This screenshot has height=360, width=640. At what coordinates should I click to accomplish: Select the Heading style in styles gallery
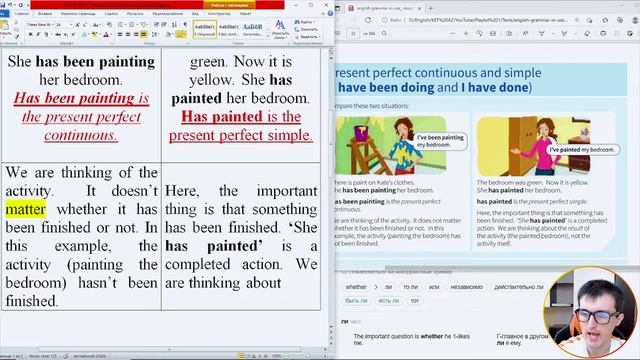(x=252, y=29)
